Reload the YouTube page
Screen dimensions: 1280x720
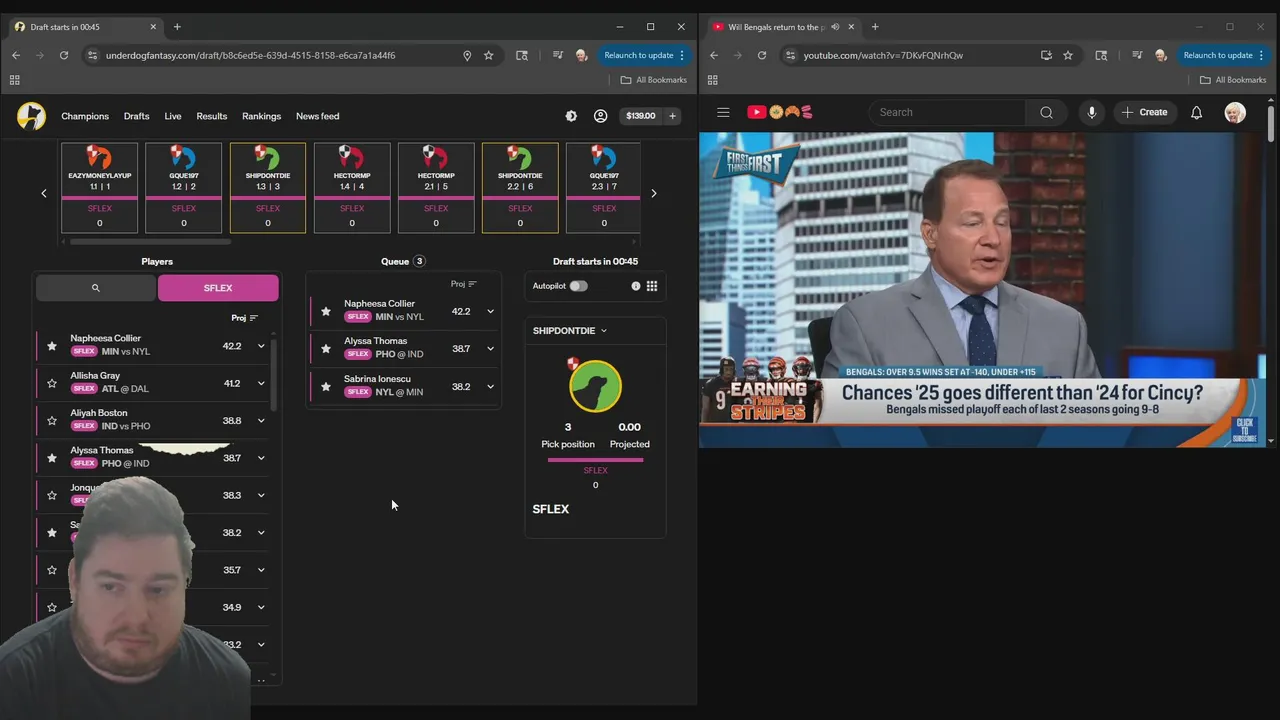point(761,55)
